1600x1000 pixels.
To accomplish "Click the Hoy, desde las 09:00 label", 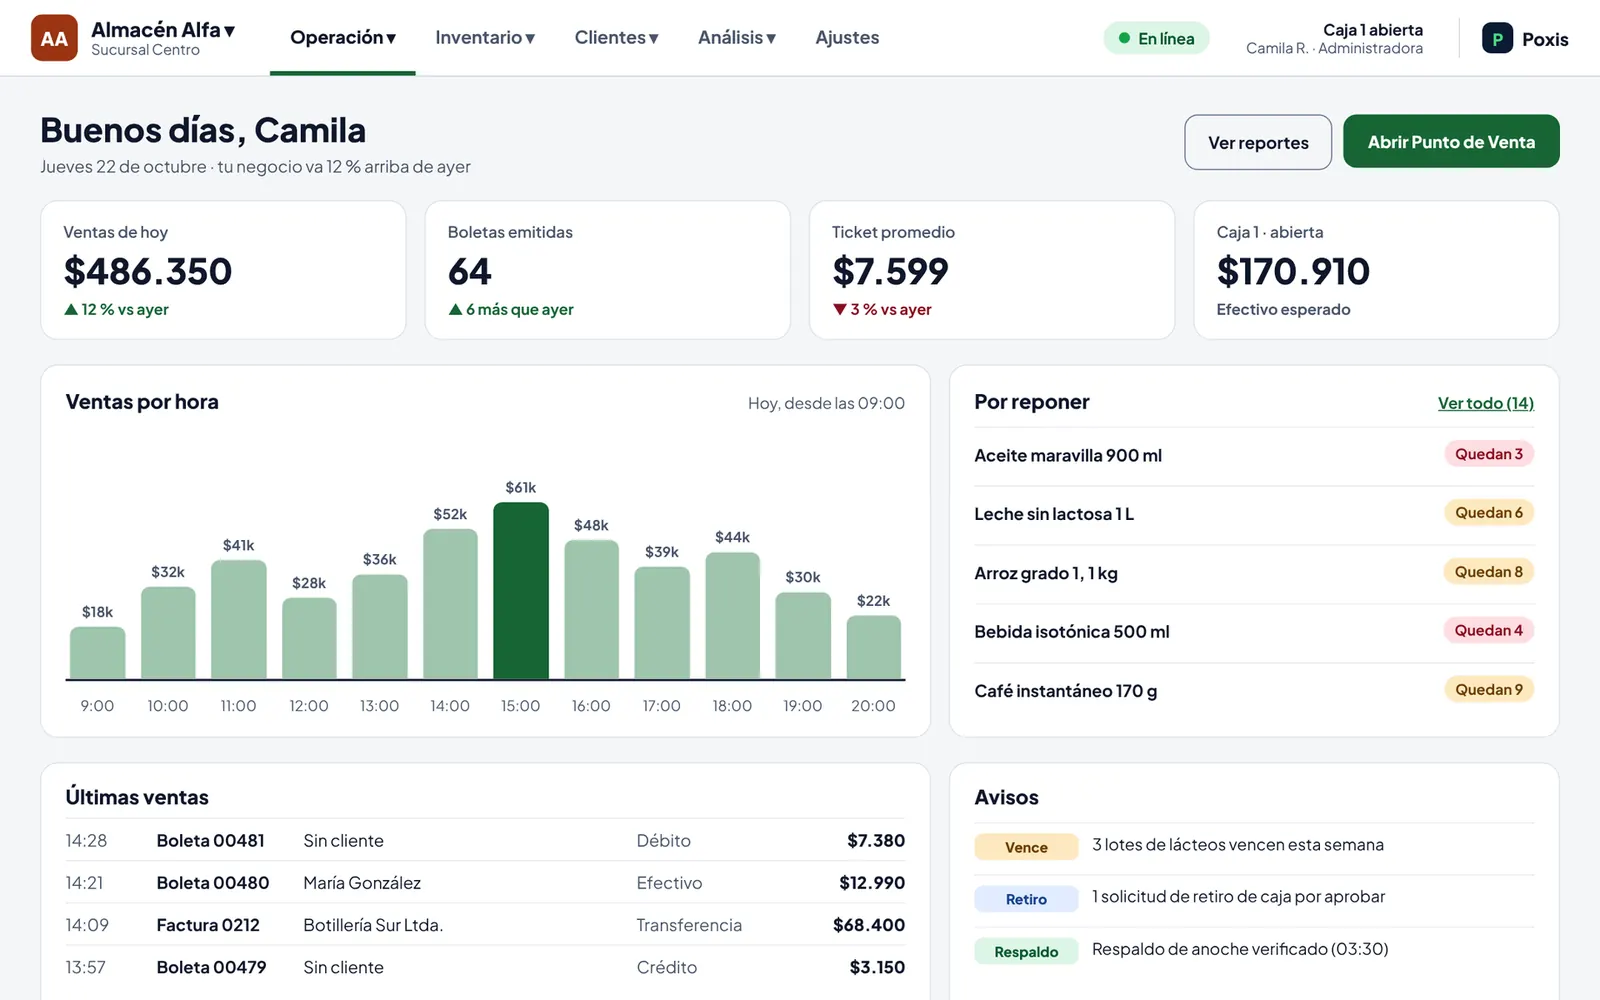I will pyautogui.click(x=826, y=403).
